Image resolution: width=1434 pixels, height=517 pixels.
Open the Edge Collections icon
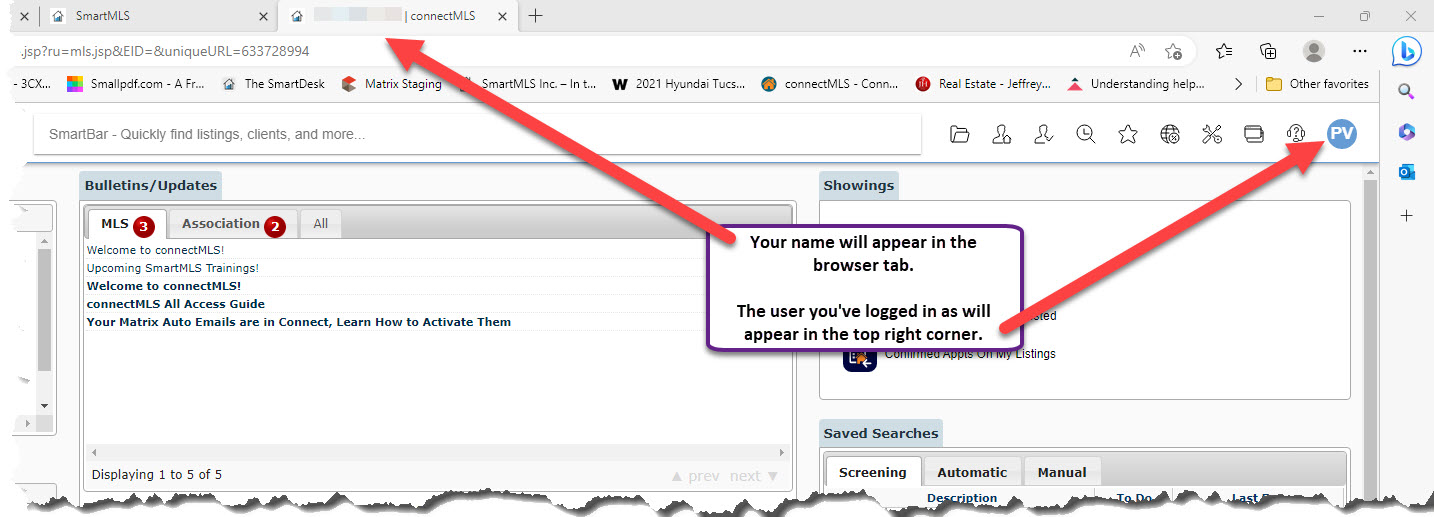[1268, 51]
